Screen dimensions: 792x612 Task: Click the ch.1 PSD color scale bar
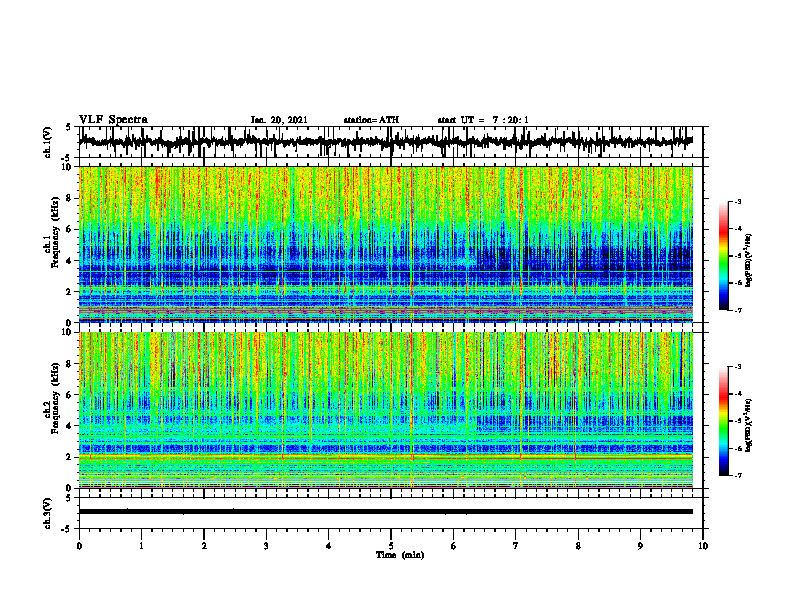(724, 256)
